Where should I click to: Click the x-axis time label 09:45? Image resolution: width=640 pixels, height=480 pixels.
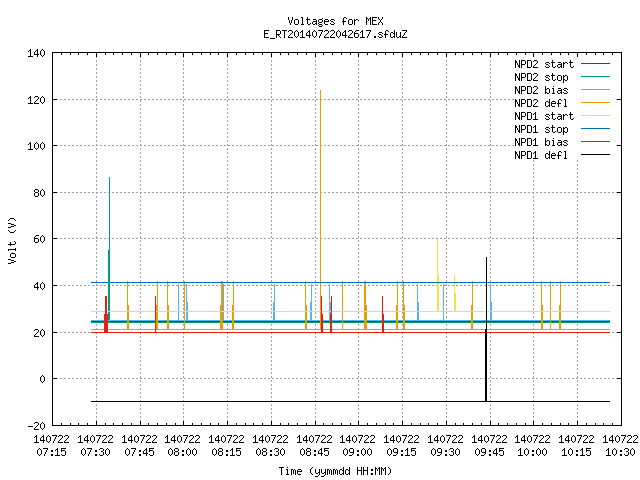(x=489, y=453)
